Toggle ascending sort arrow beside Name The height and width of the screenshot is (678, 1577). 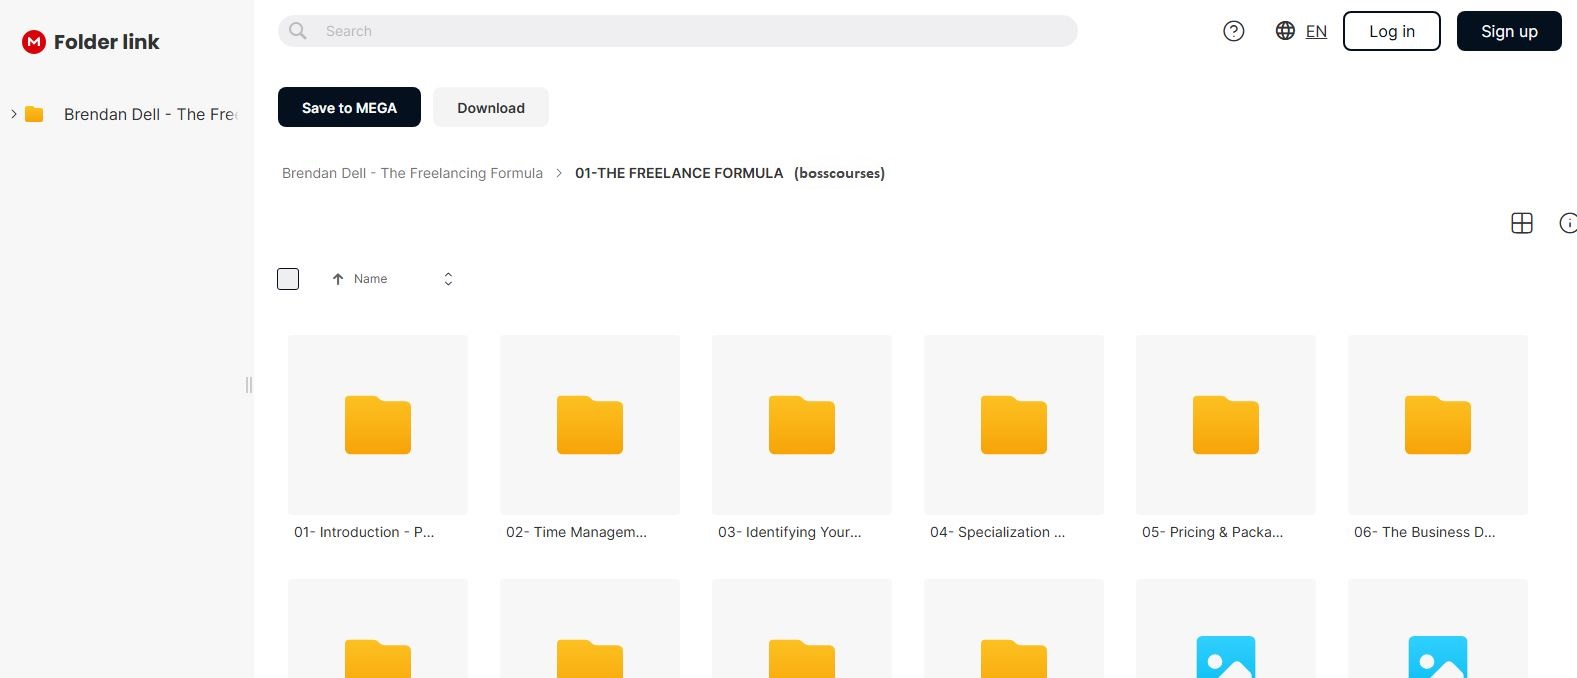[338, 279]
